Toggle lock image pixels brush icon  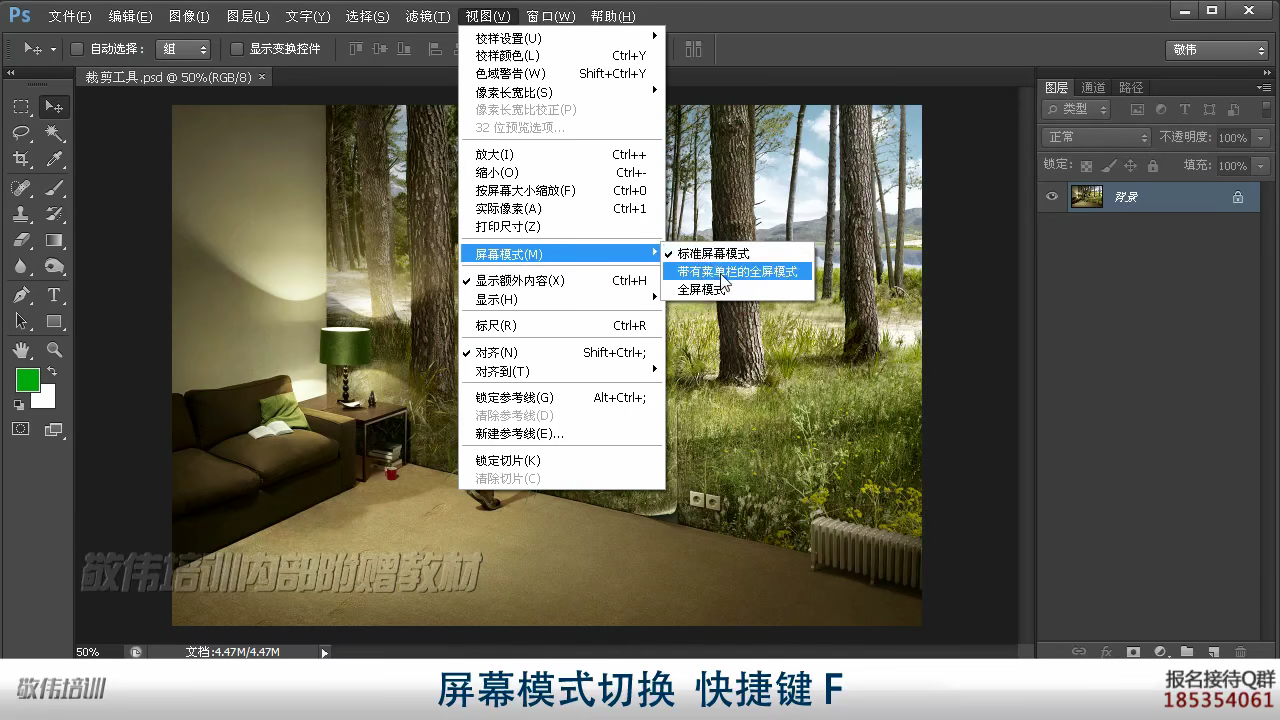point(1109,166)
